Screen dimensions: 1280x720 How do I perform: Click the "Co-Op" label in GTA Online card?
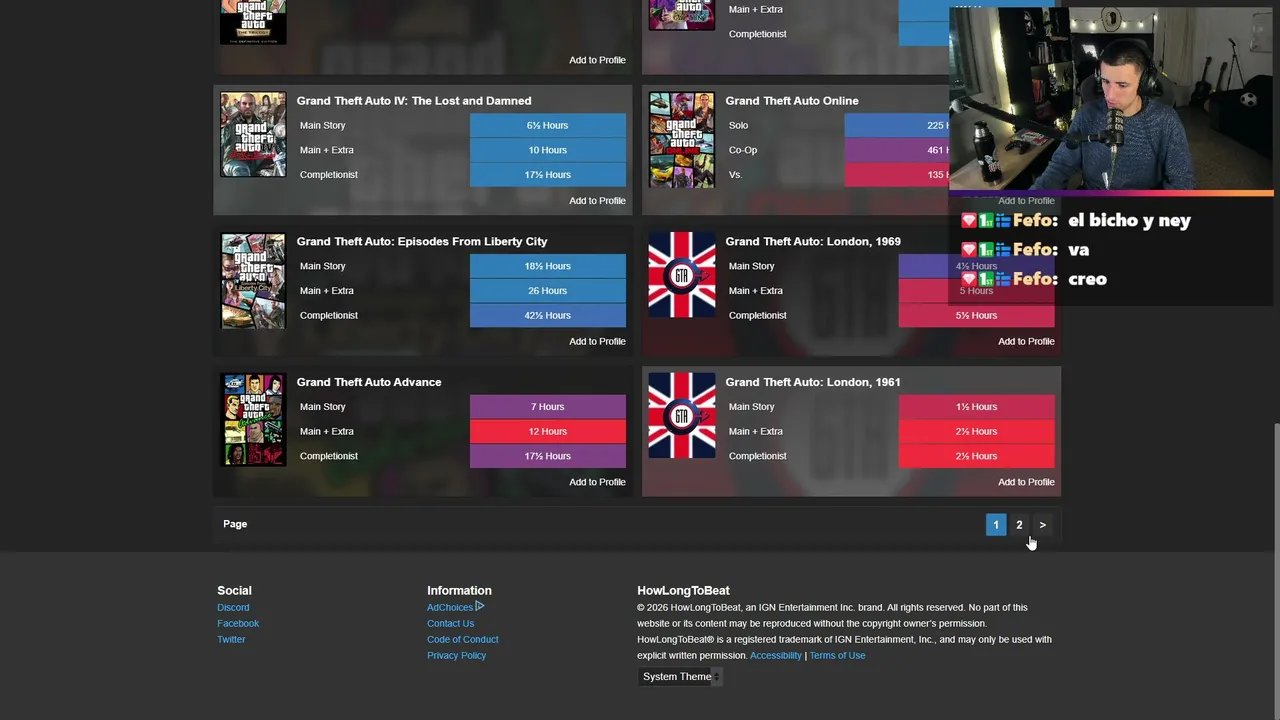tap(742, 150)
